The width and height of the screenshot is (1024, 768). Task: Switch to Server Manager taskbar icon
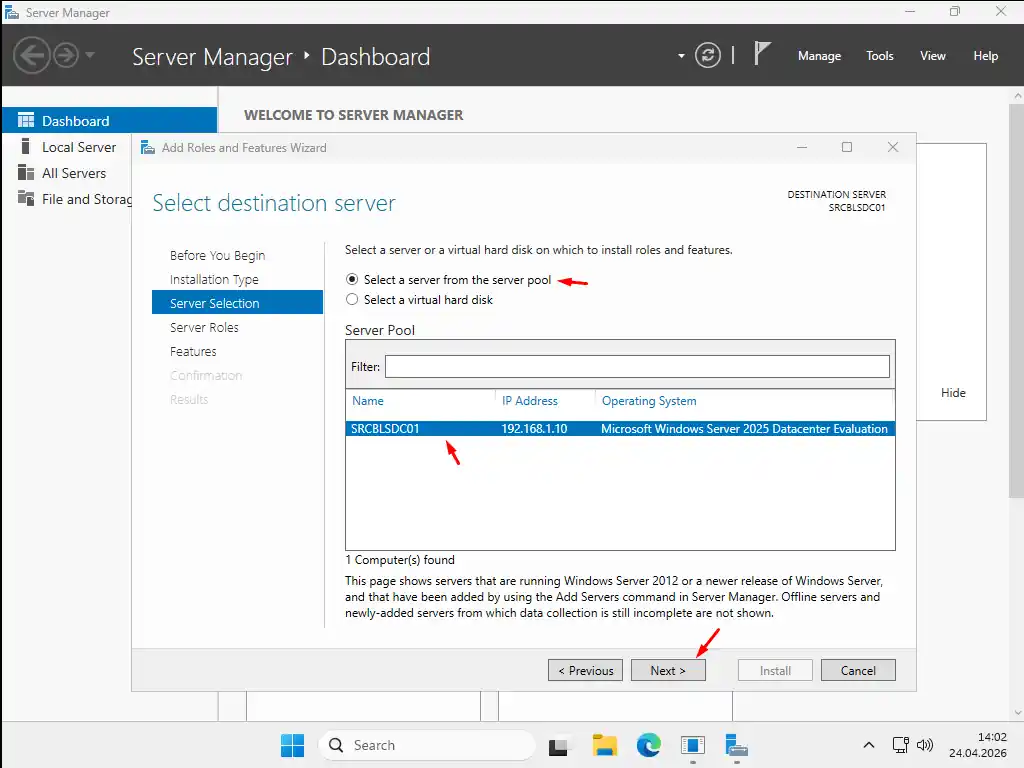click(736, 745)
